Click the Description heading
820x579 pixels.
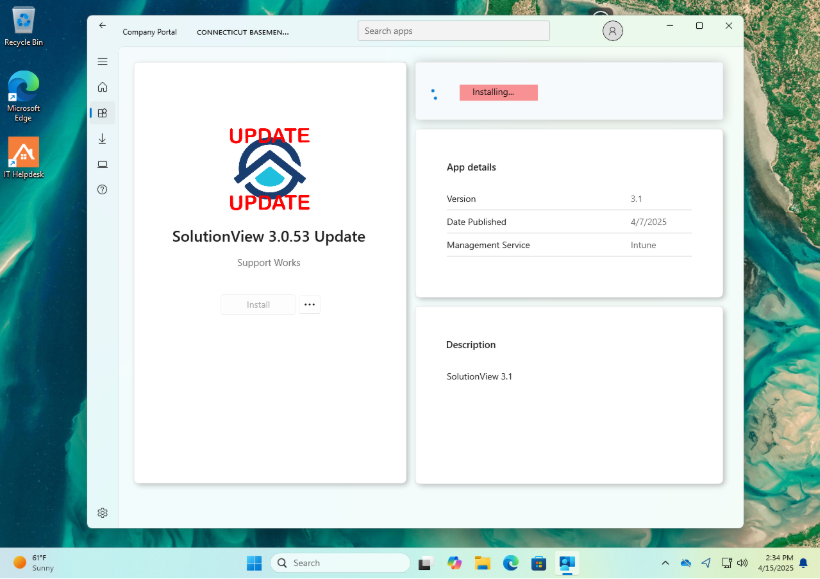[x=471, y=345]
